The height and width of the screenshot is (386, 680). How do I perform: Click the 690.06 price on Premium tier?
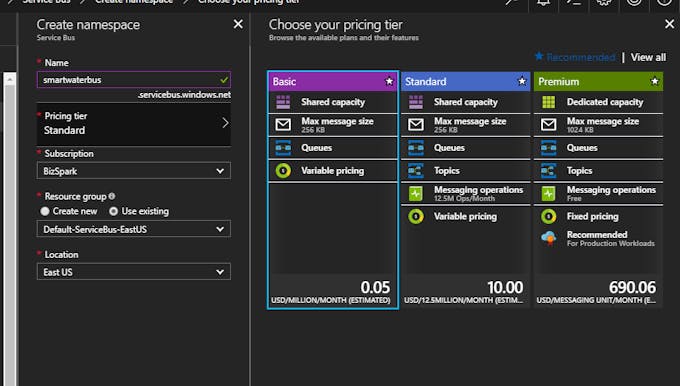pos(632,288)
